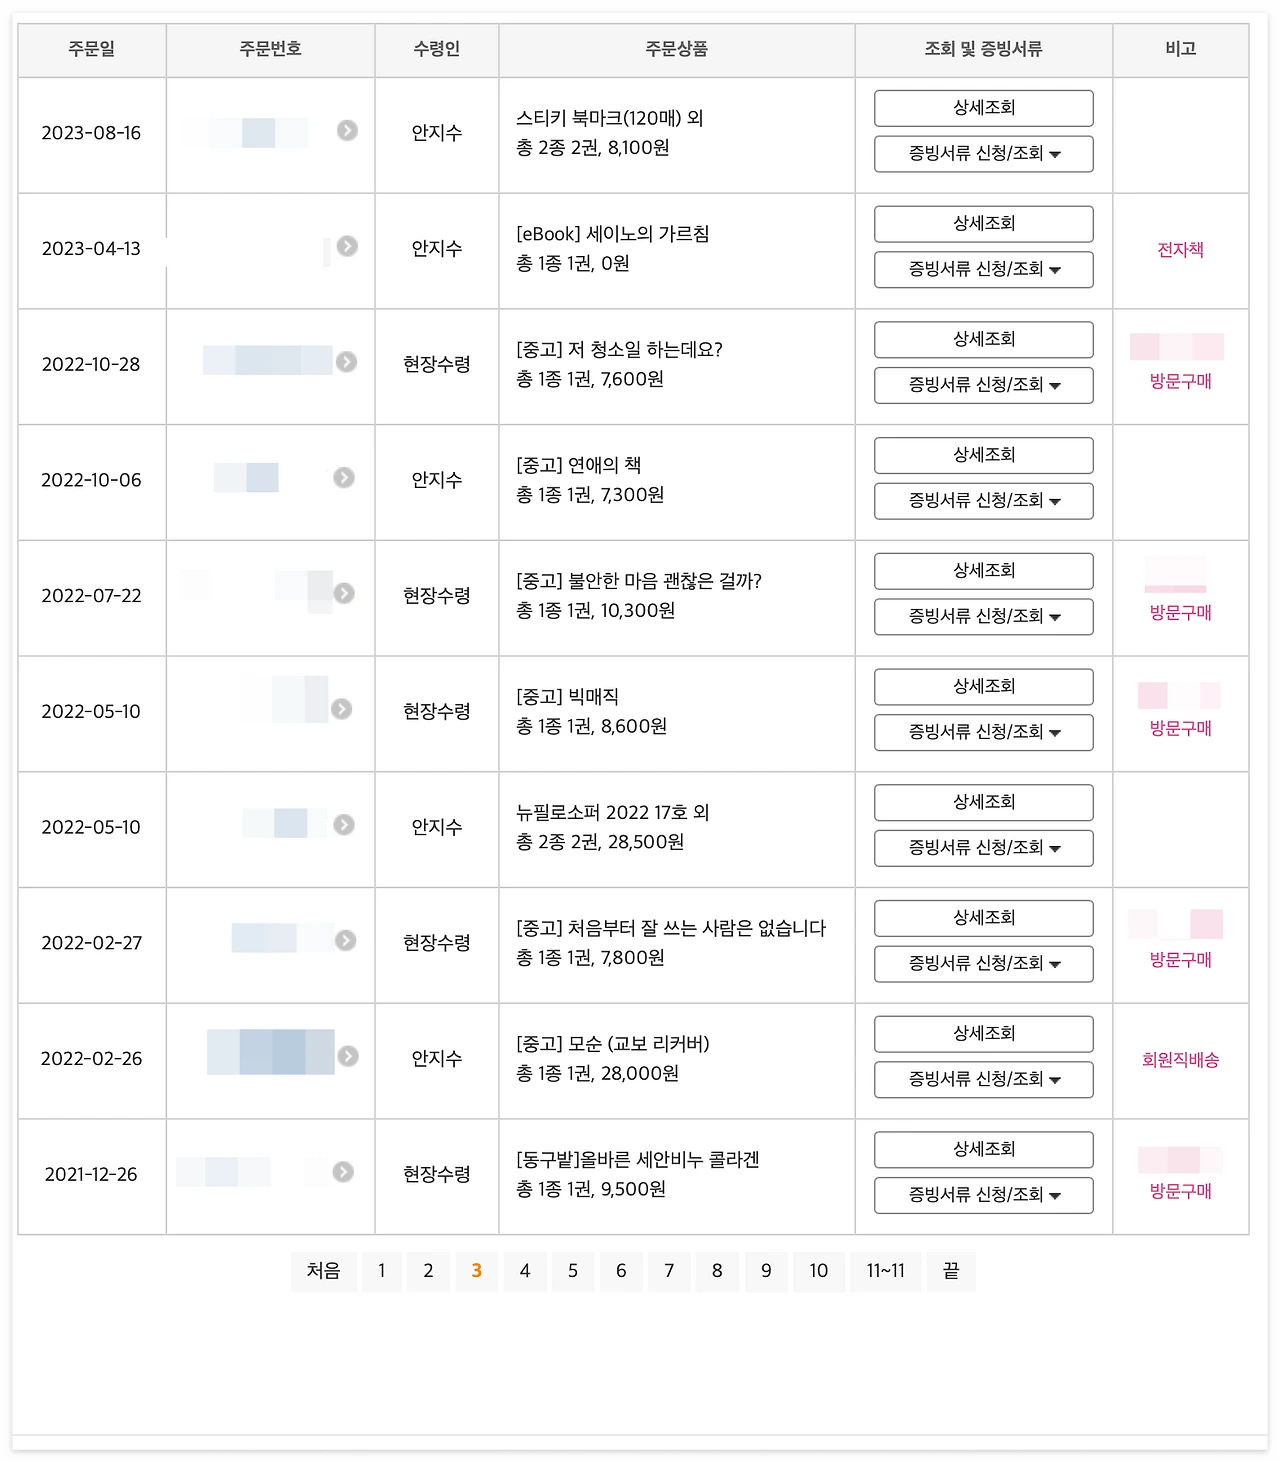Viewport: 1280px width, 1462px height.
Task: Expand 증빙서류 신청/조회 dropdown for 스티키 북마크 order
Action: [984, 154]
